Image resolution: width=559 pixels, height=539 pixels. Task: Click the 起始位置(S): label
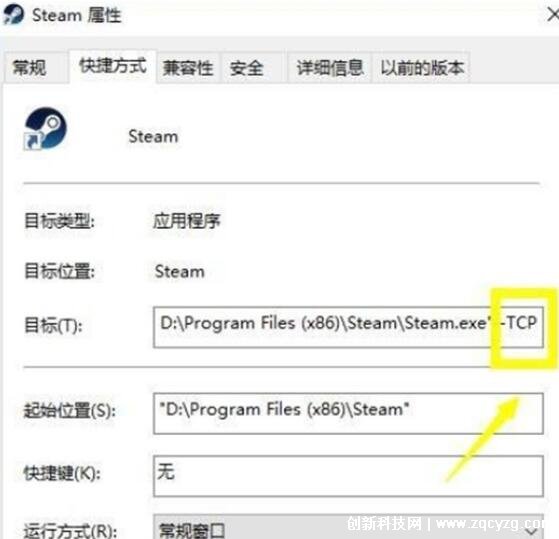70,411
